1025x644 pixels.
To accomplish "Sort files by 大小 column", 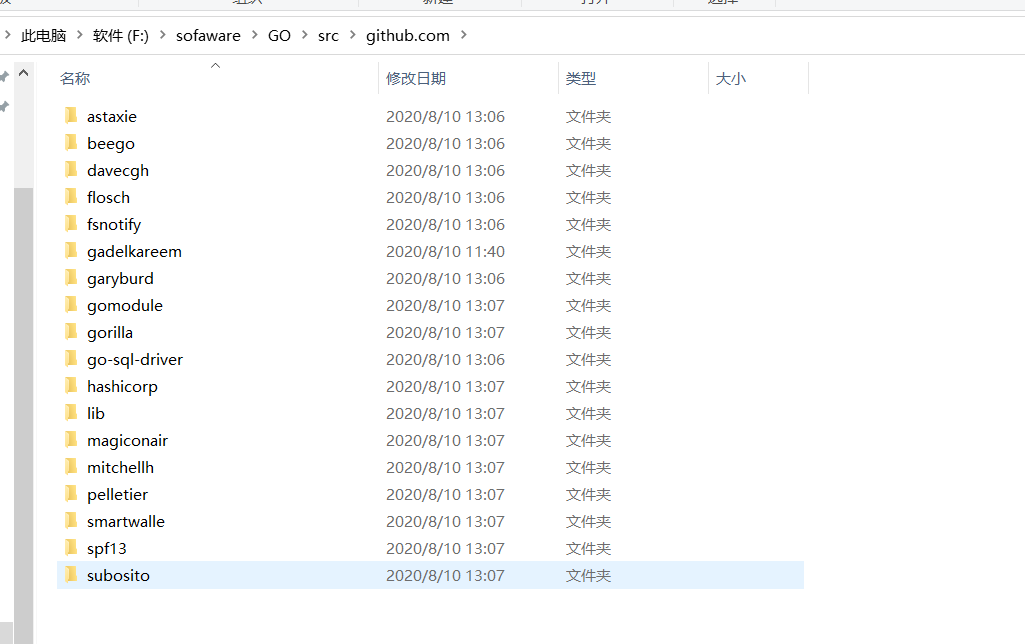I will [x=730, y=78].
